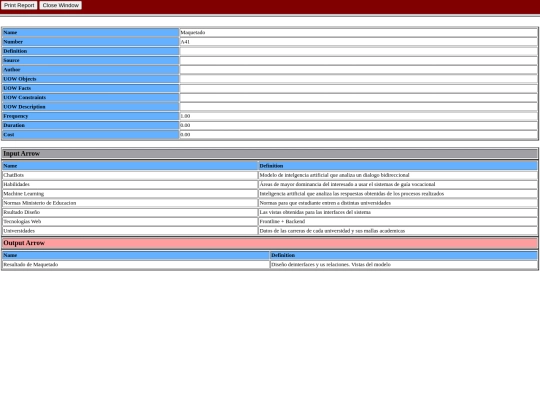The image size is (540, 405).
Task: Click the 'Author' label
Action: click(x=12, y=70)
